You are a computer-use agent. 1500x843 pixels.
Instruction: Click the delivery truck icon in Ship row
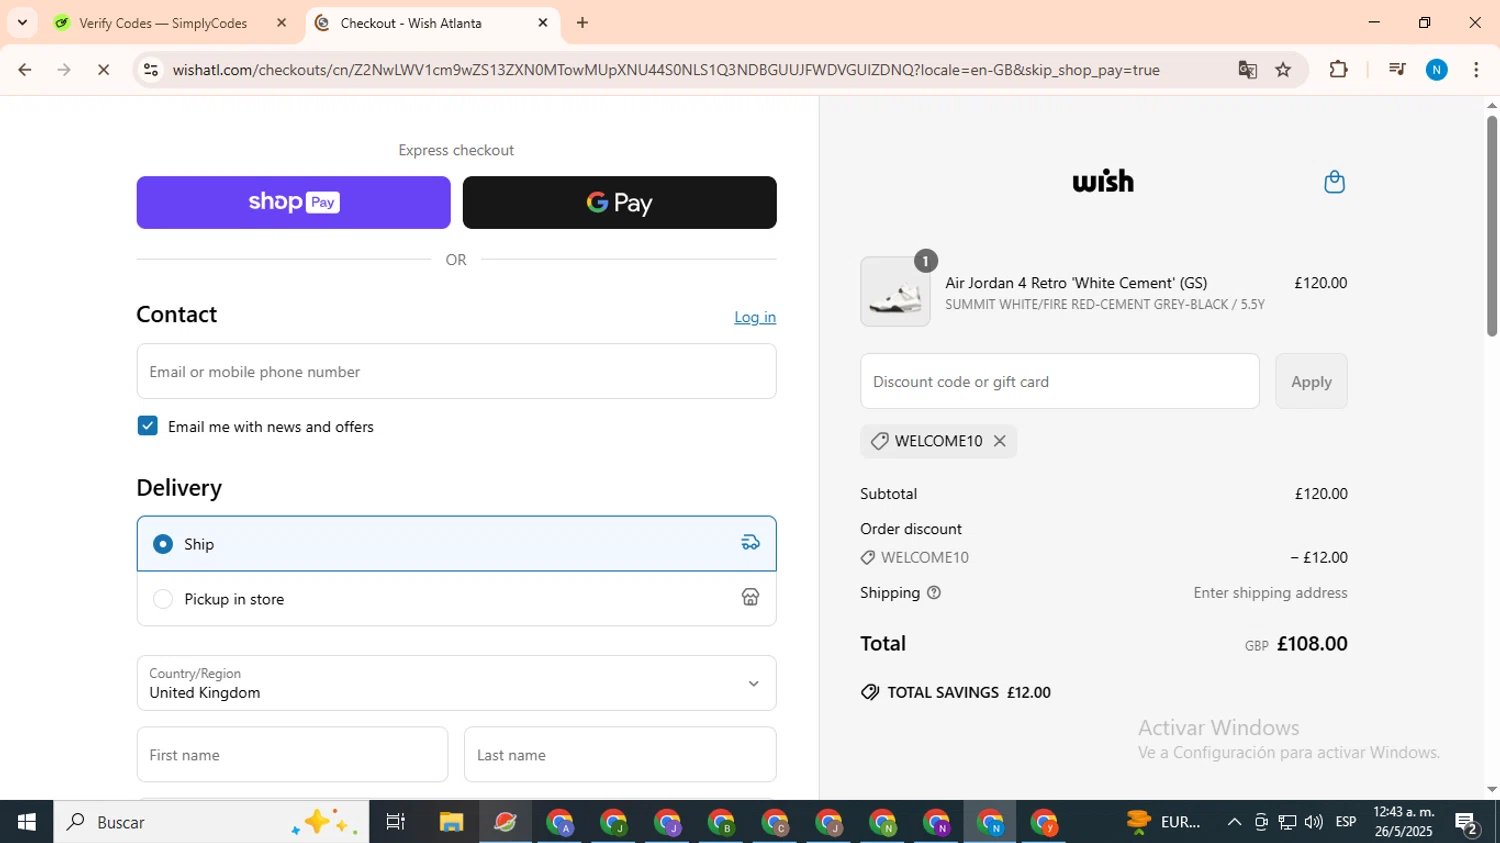(x=750, y=543)
